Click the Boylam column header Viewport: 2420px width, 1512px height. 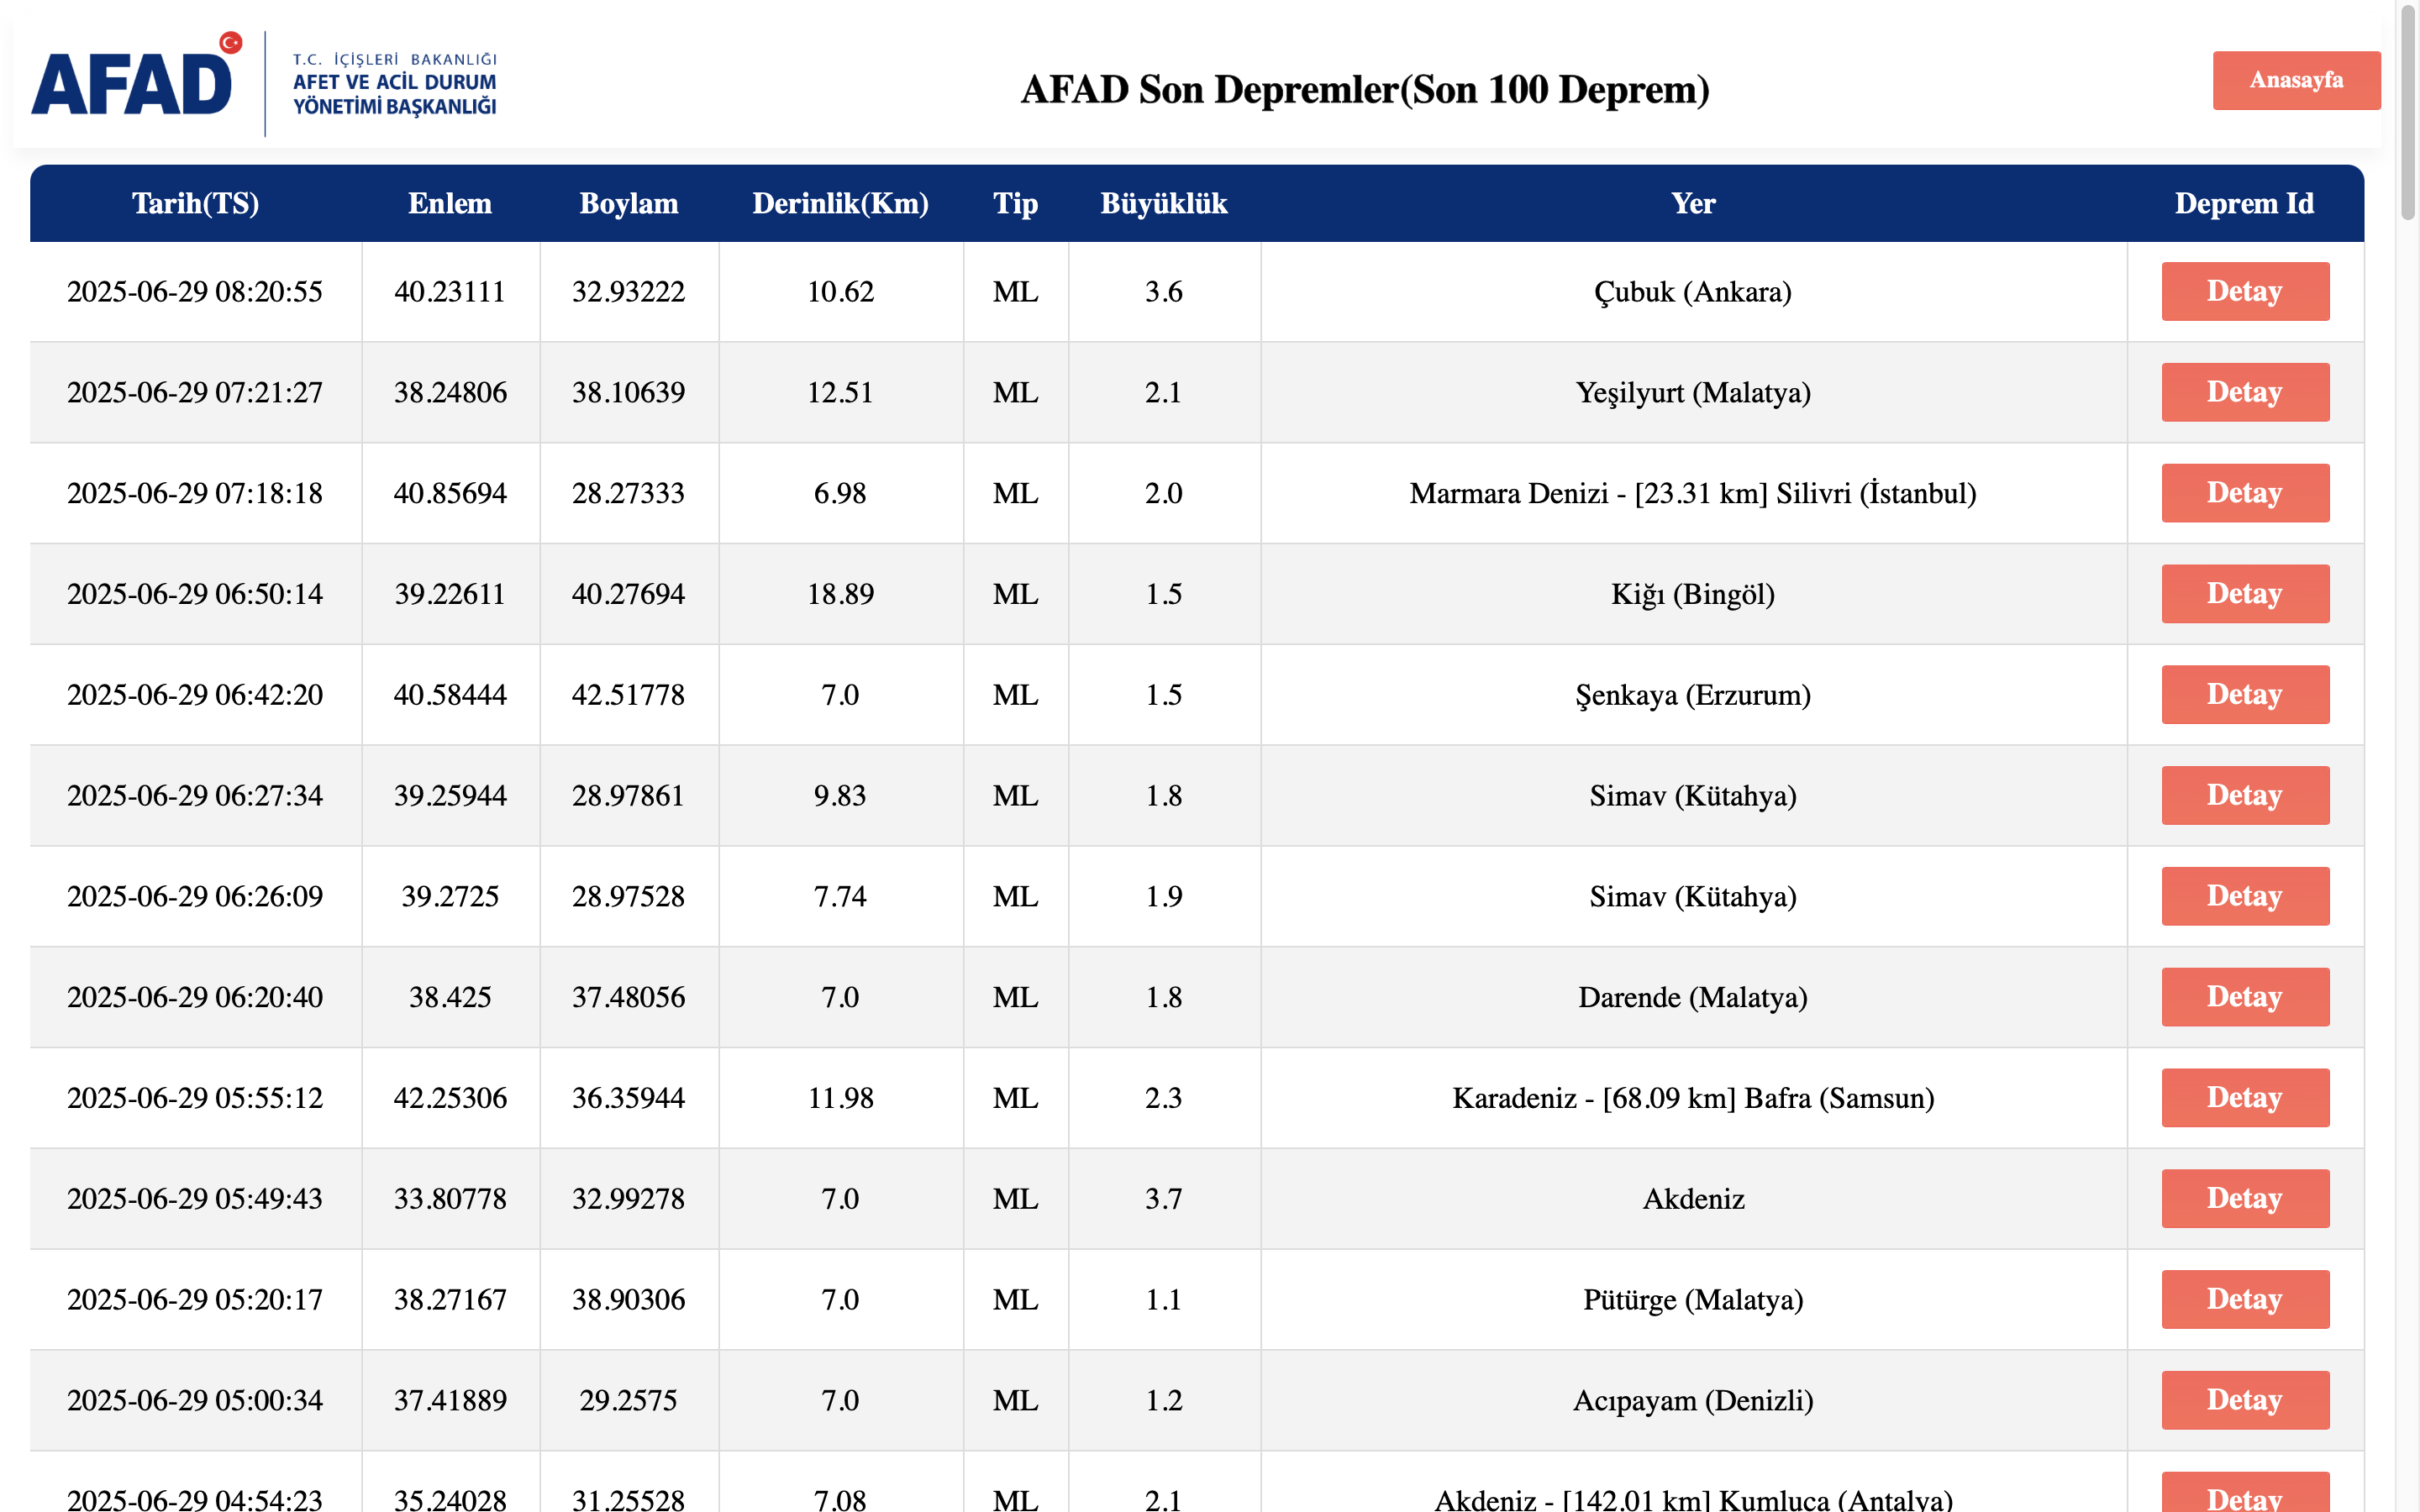pyautogui.click(x=629, y=203)
